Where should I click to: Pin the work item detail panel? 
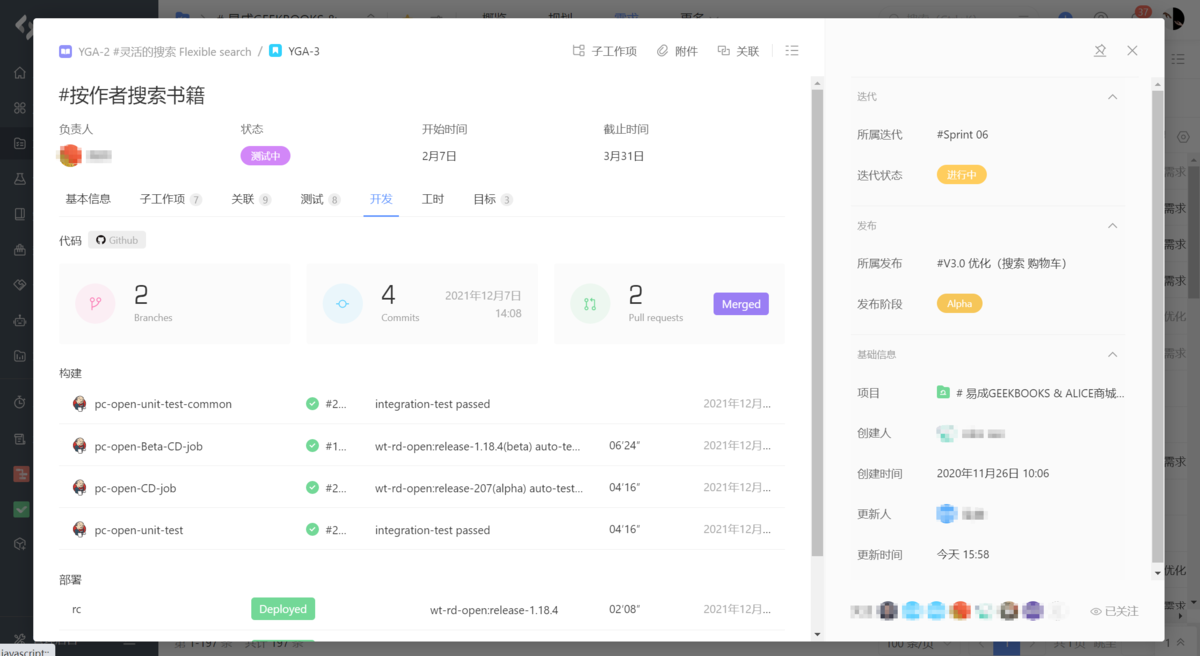coord(1100,50)
